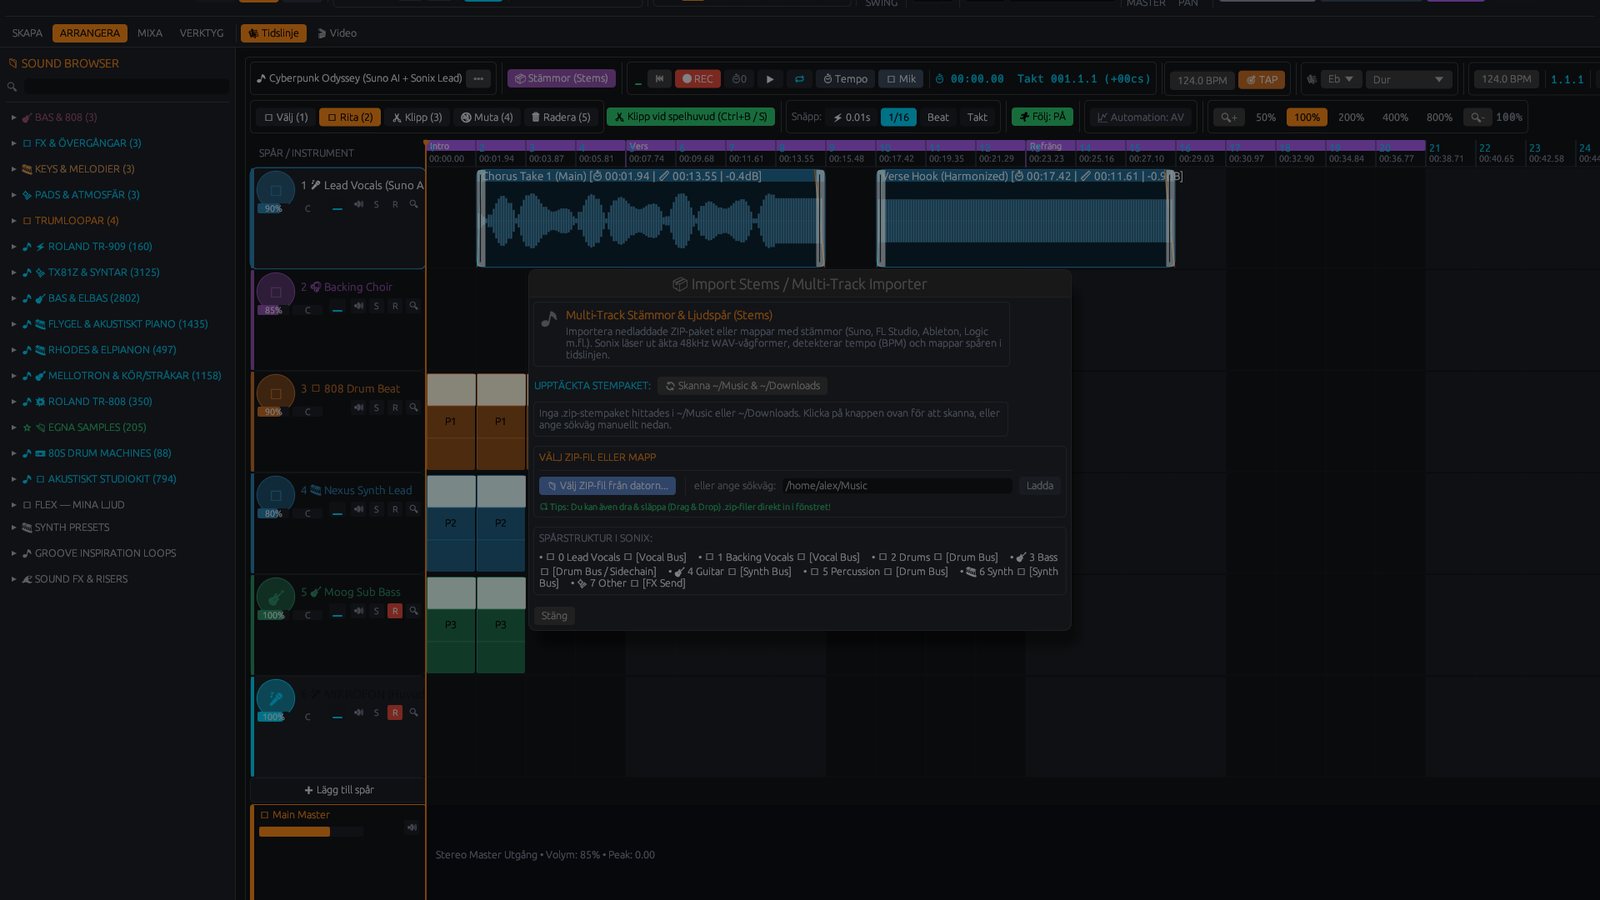Click the zoom-in magnifier icon
The width and height of the screenshot is (1600, 900).
coord(1229,117)
